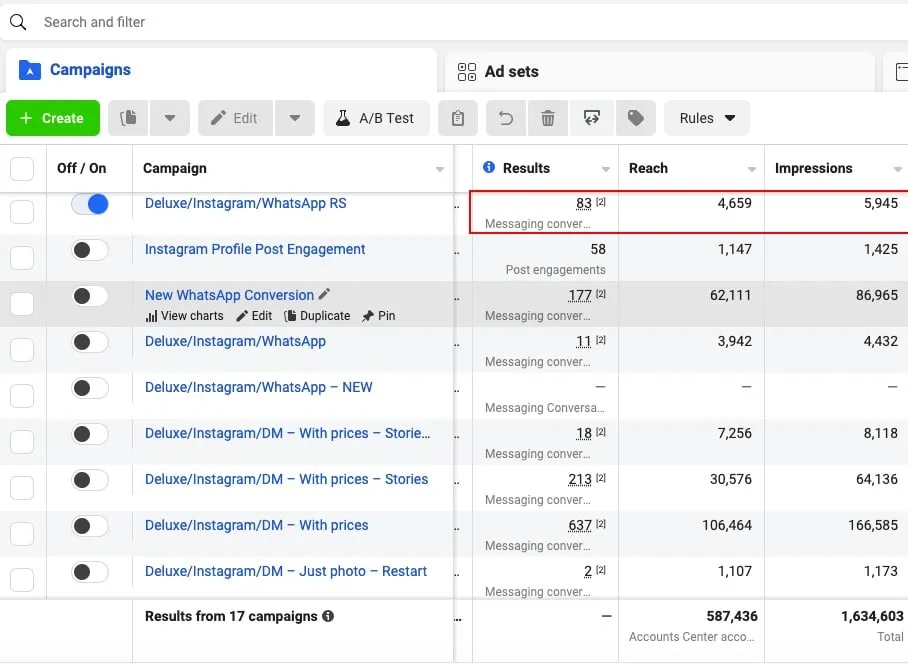Click the 213 results value
The image size is (908, 664).
(x=580, y=479)
